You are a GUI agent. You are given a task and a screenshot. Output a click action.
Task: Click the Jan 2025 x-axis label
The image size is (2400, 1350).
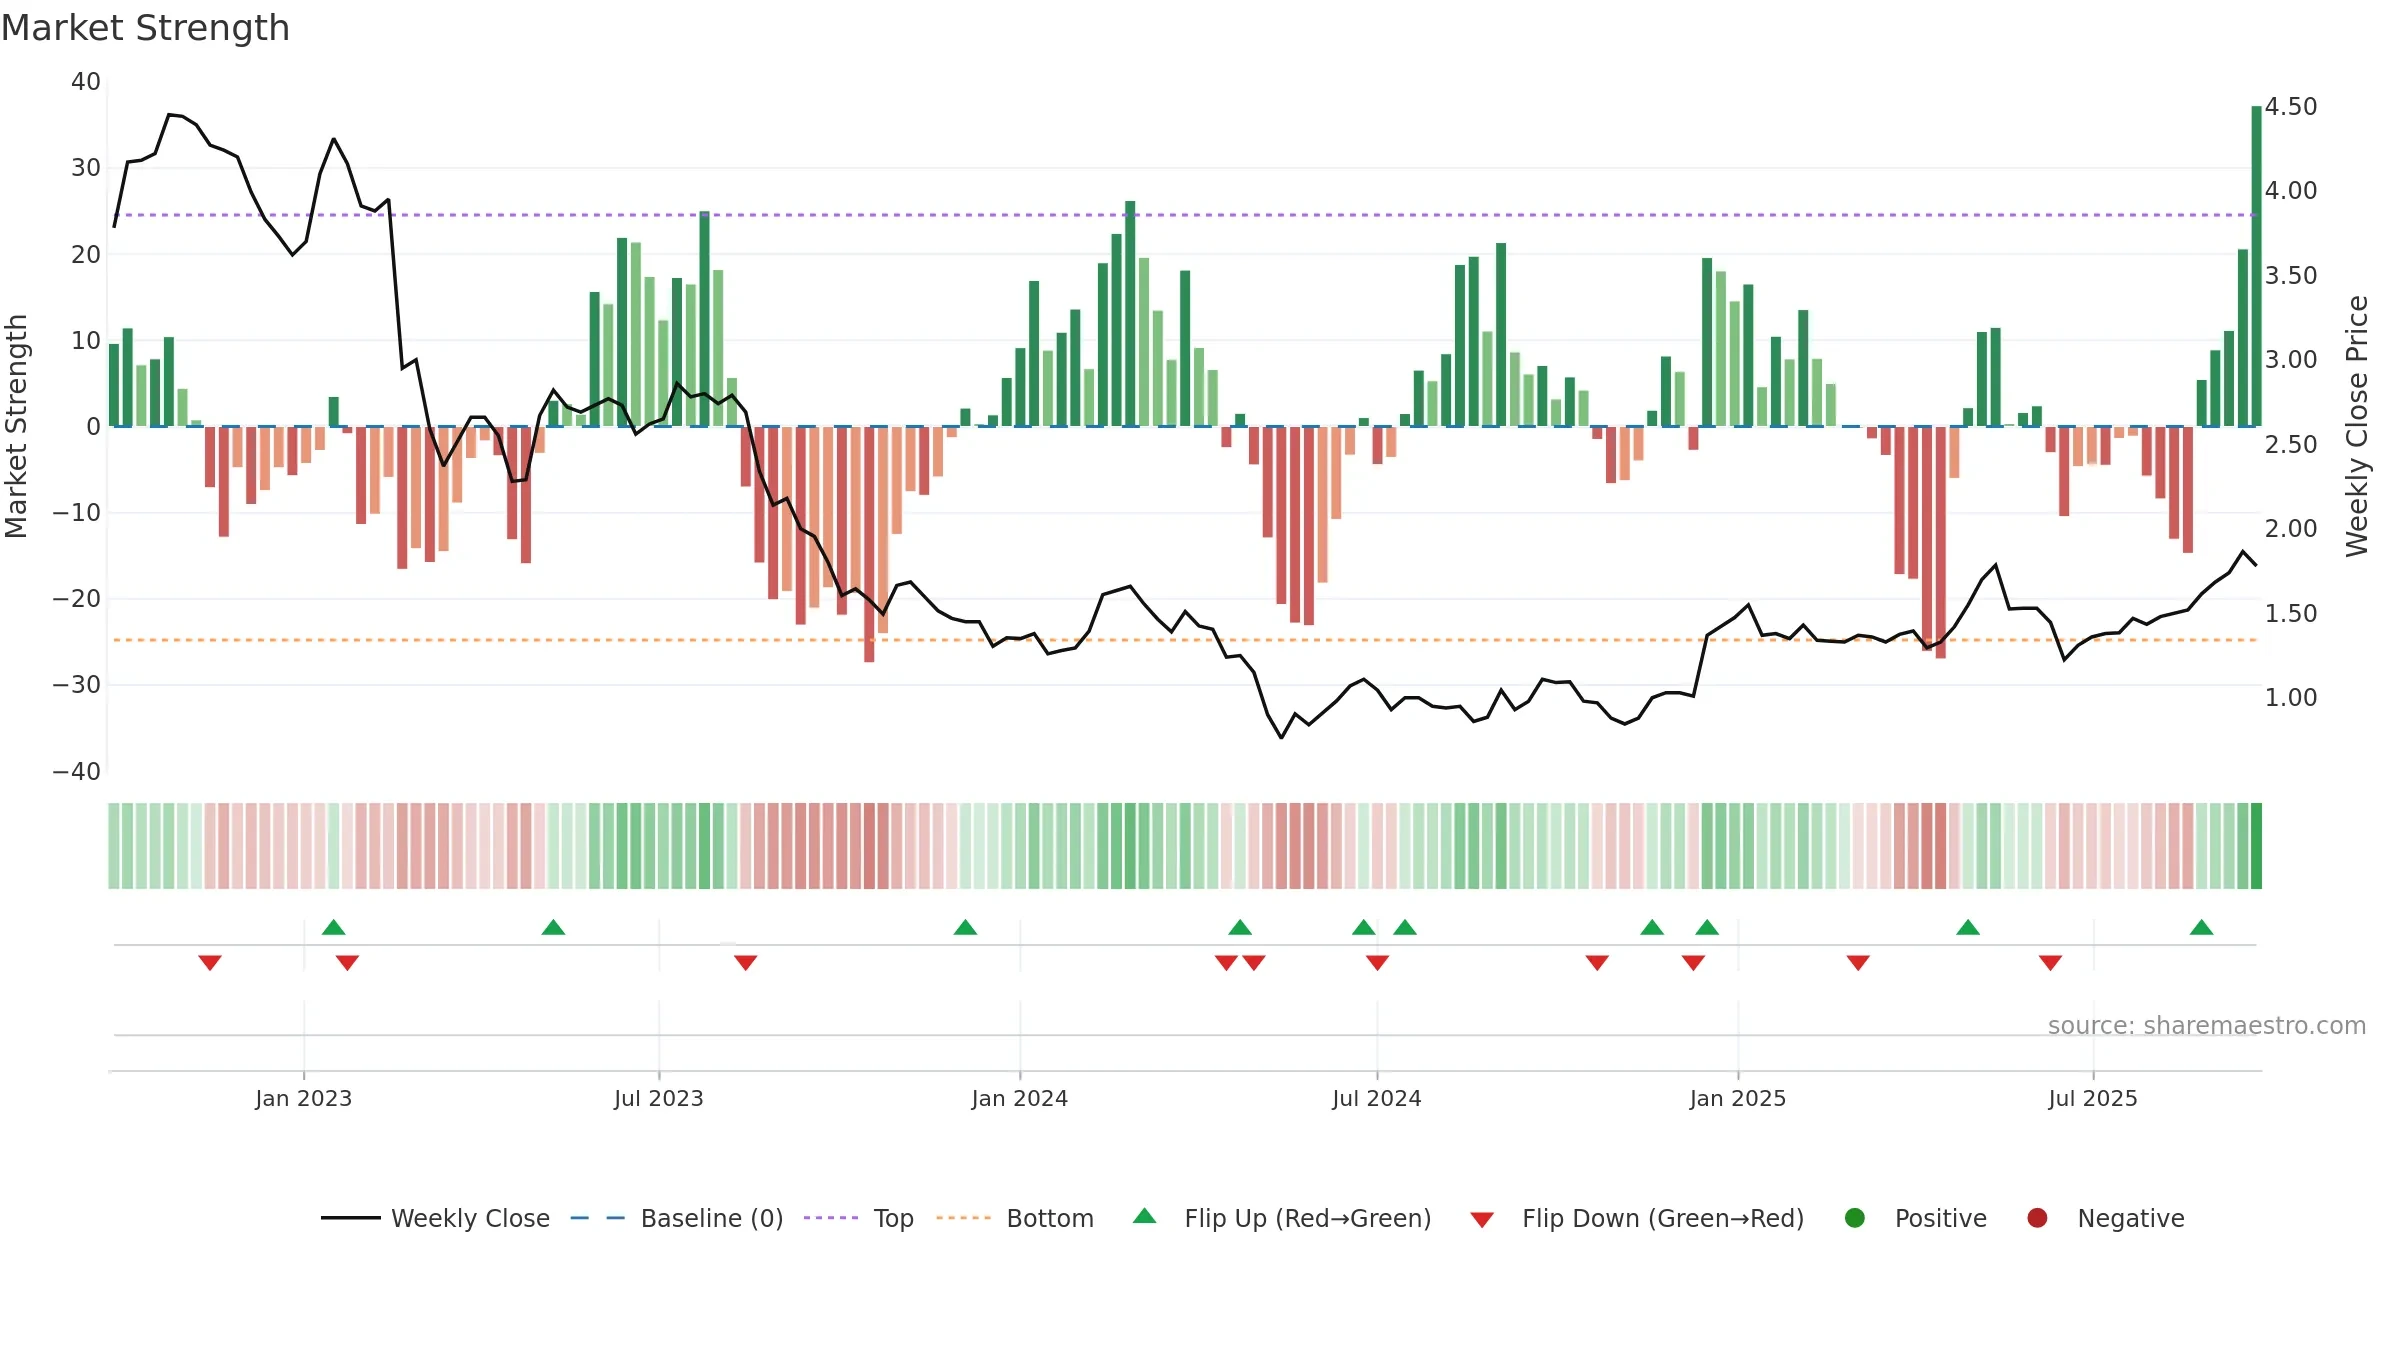pyautogui.click(x=1738, y=1098)
